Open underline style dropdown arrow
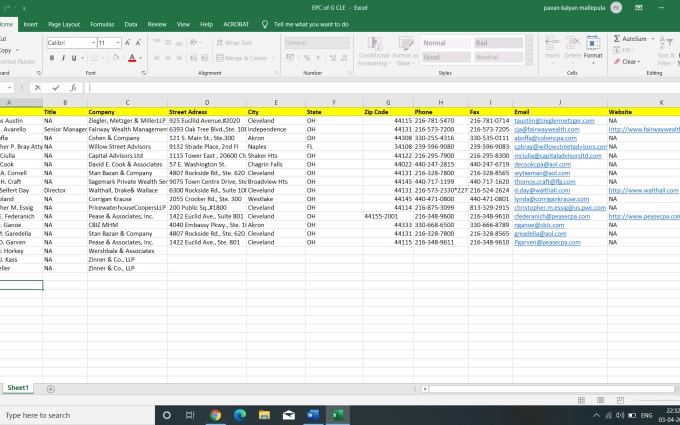 tap(82, 58)
